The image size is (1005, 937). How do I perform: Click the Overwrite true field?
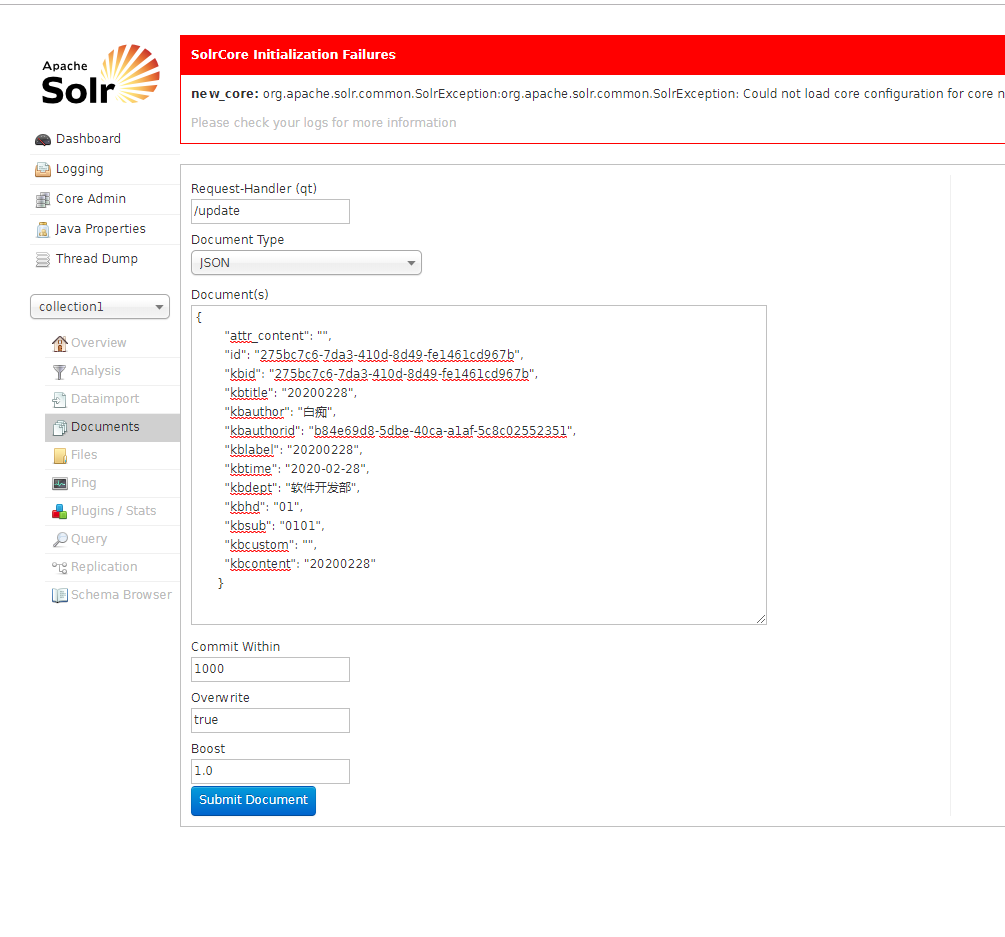(270, 720)
